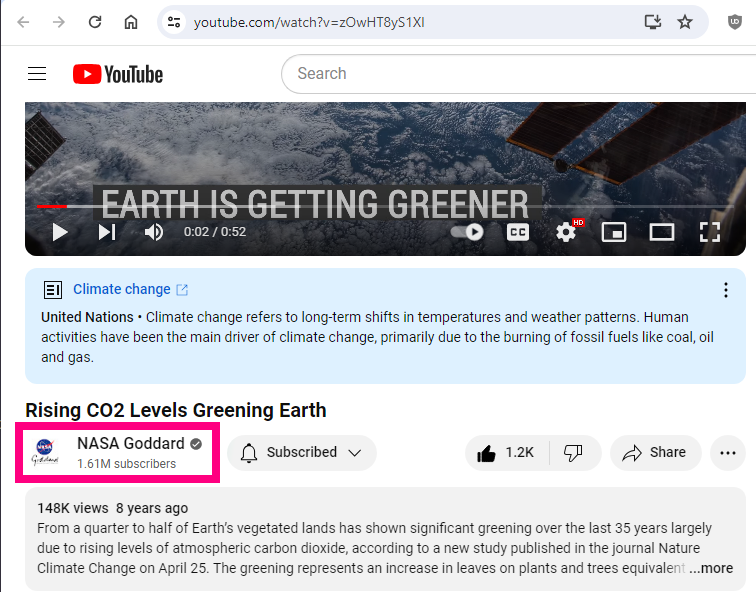Toggle closed captions
Image resolution: width=756 pixels, height=592 pixels.
coord(517,232)
